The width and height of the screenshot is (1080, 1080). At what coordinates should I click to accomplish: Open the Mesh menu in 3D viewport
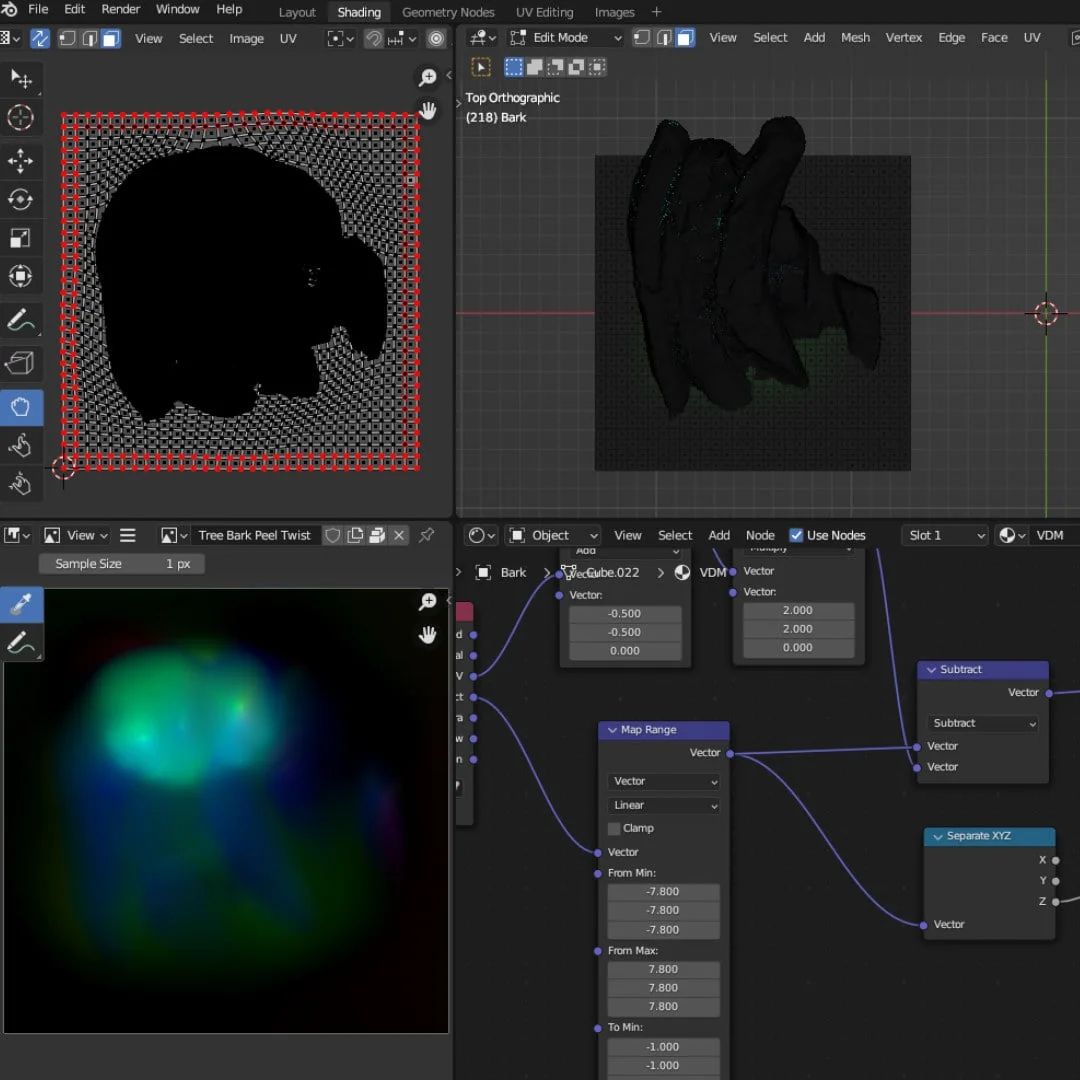pyautogui.click(x=855, y=38)
